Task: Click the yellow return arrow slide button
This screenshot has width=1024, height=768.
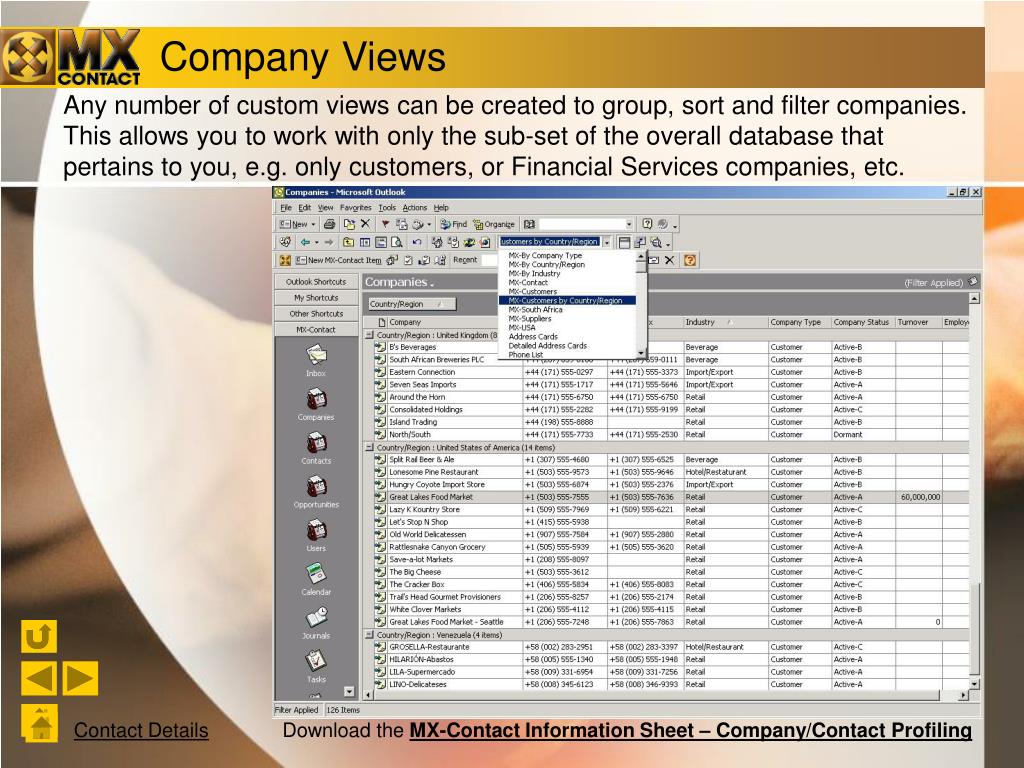Action: click(39, 636)
